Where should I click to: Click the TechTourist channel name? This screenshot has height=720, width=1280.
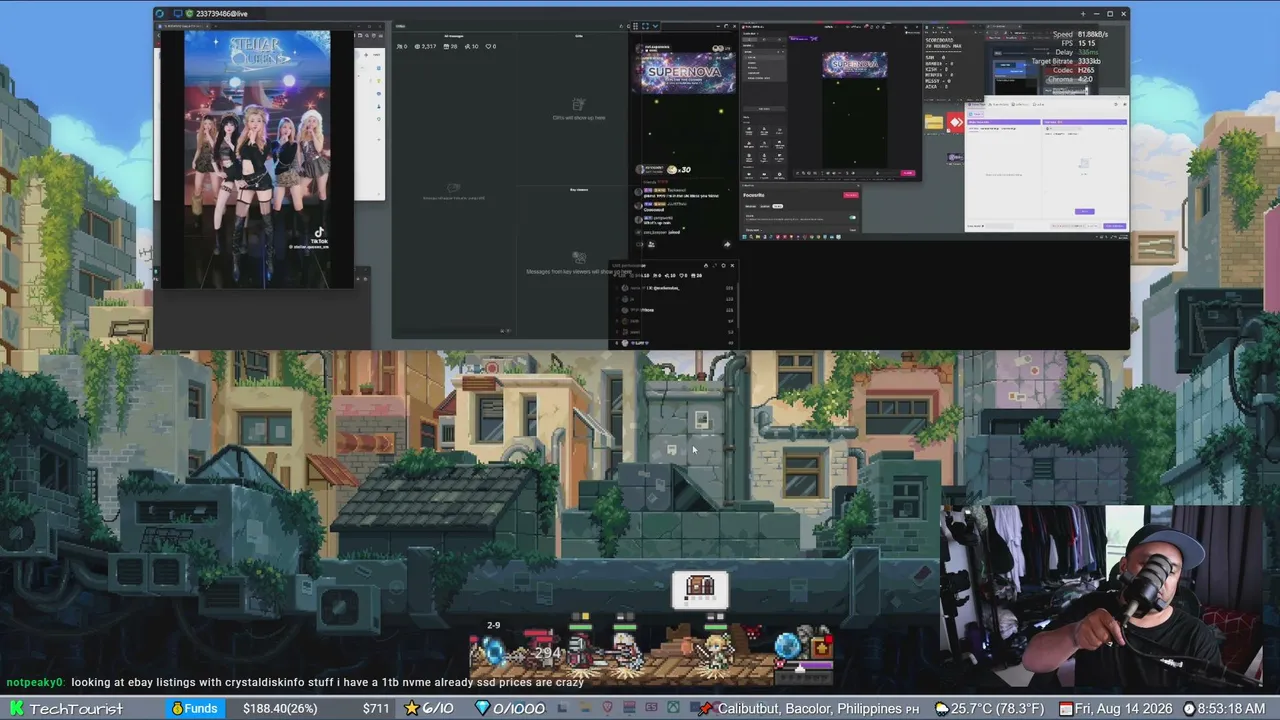(76, 708)
